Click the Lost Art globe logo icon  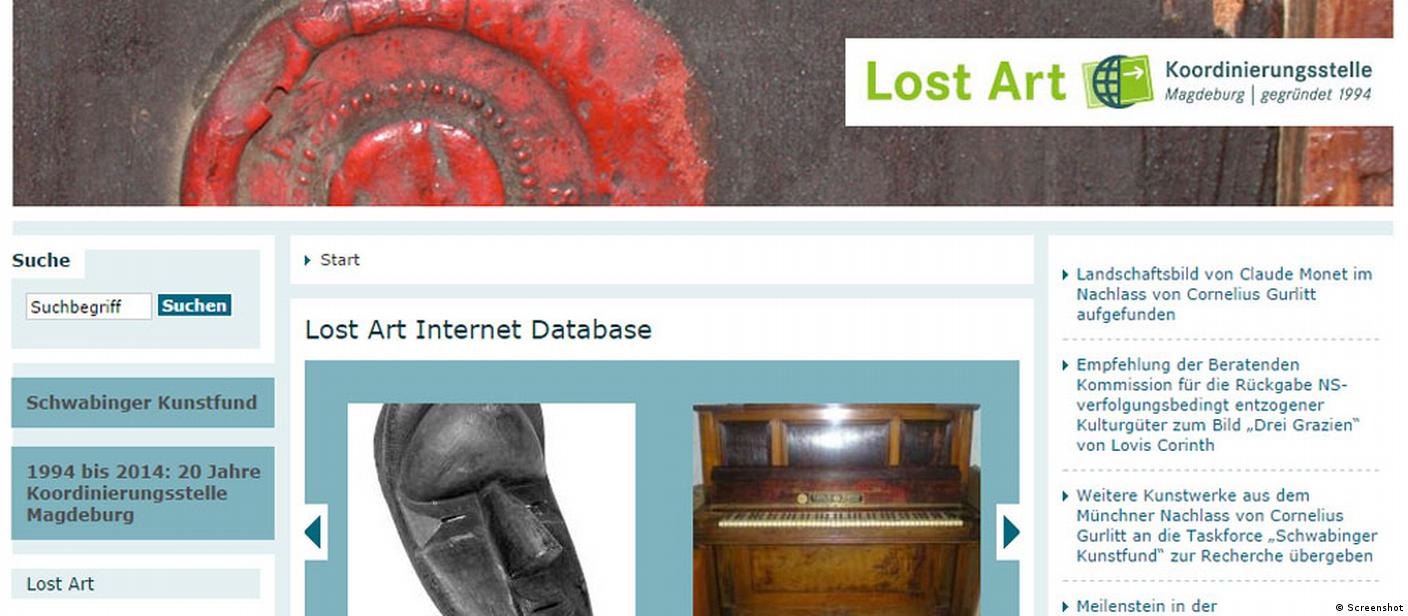tap(1117, 81)
